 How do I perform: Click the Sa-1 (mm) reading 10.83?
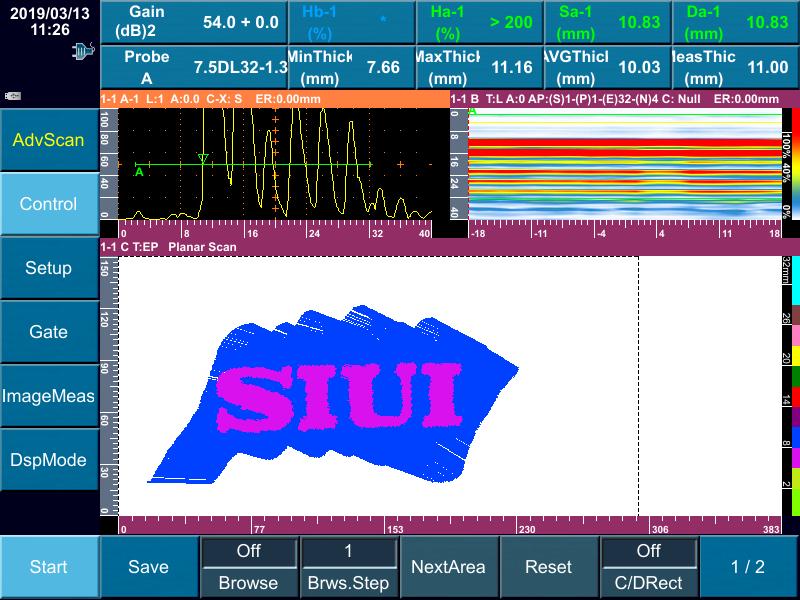click(639, 22)
